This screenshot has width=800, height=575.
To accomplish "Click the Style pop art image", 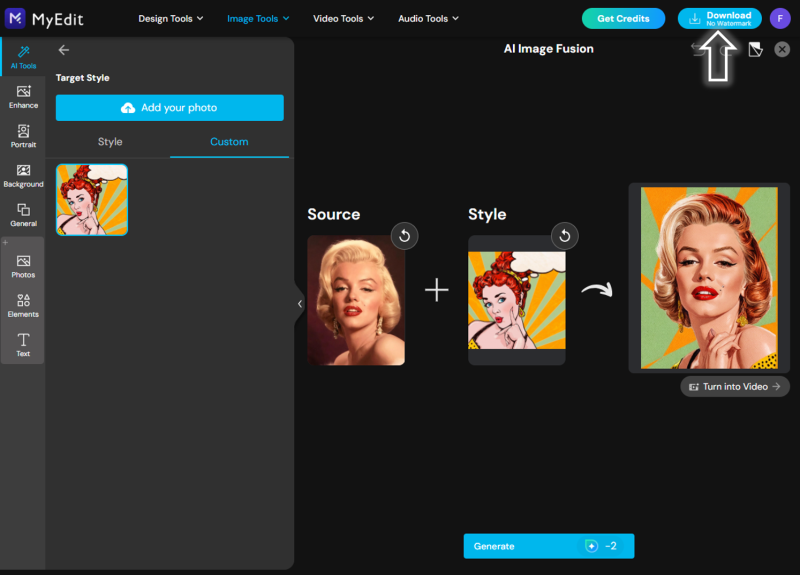I will tap(517, 300).
